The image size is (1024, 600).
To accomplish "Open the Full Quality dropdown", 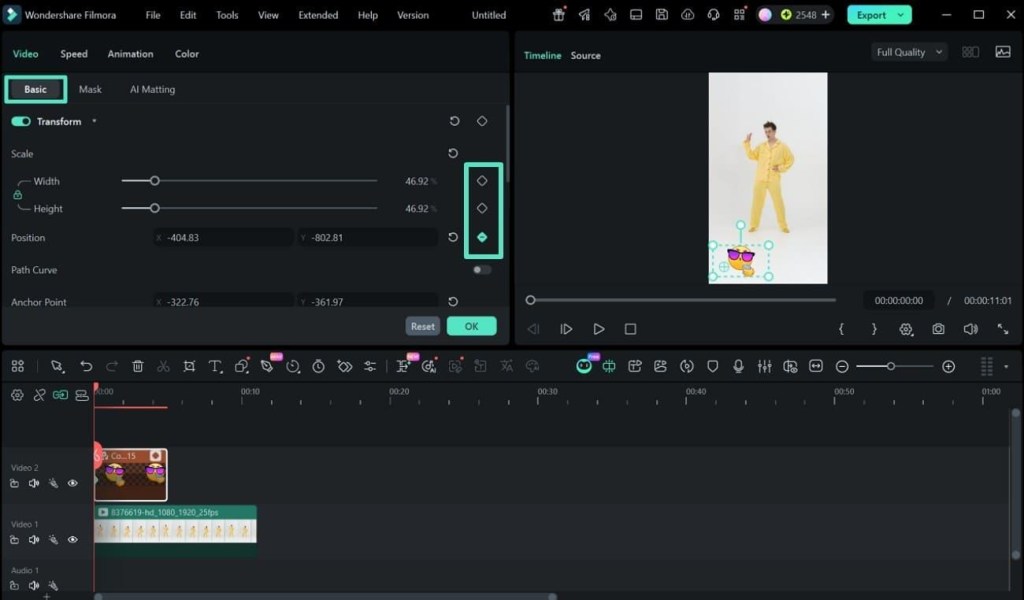I will (x=909, y=52).
